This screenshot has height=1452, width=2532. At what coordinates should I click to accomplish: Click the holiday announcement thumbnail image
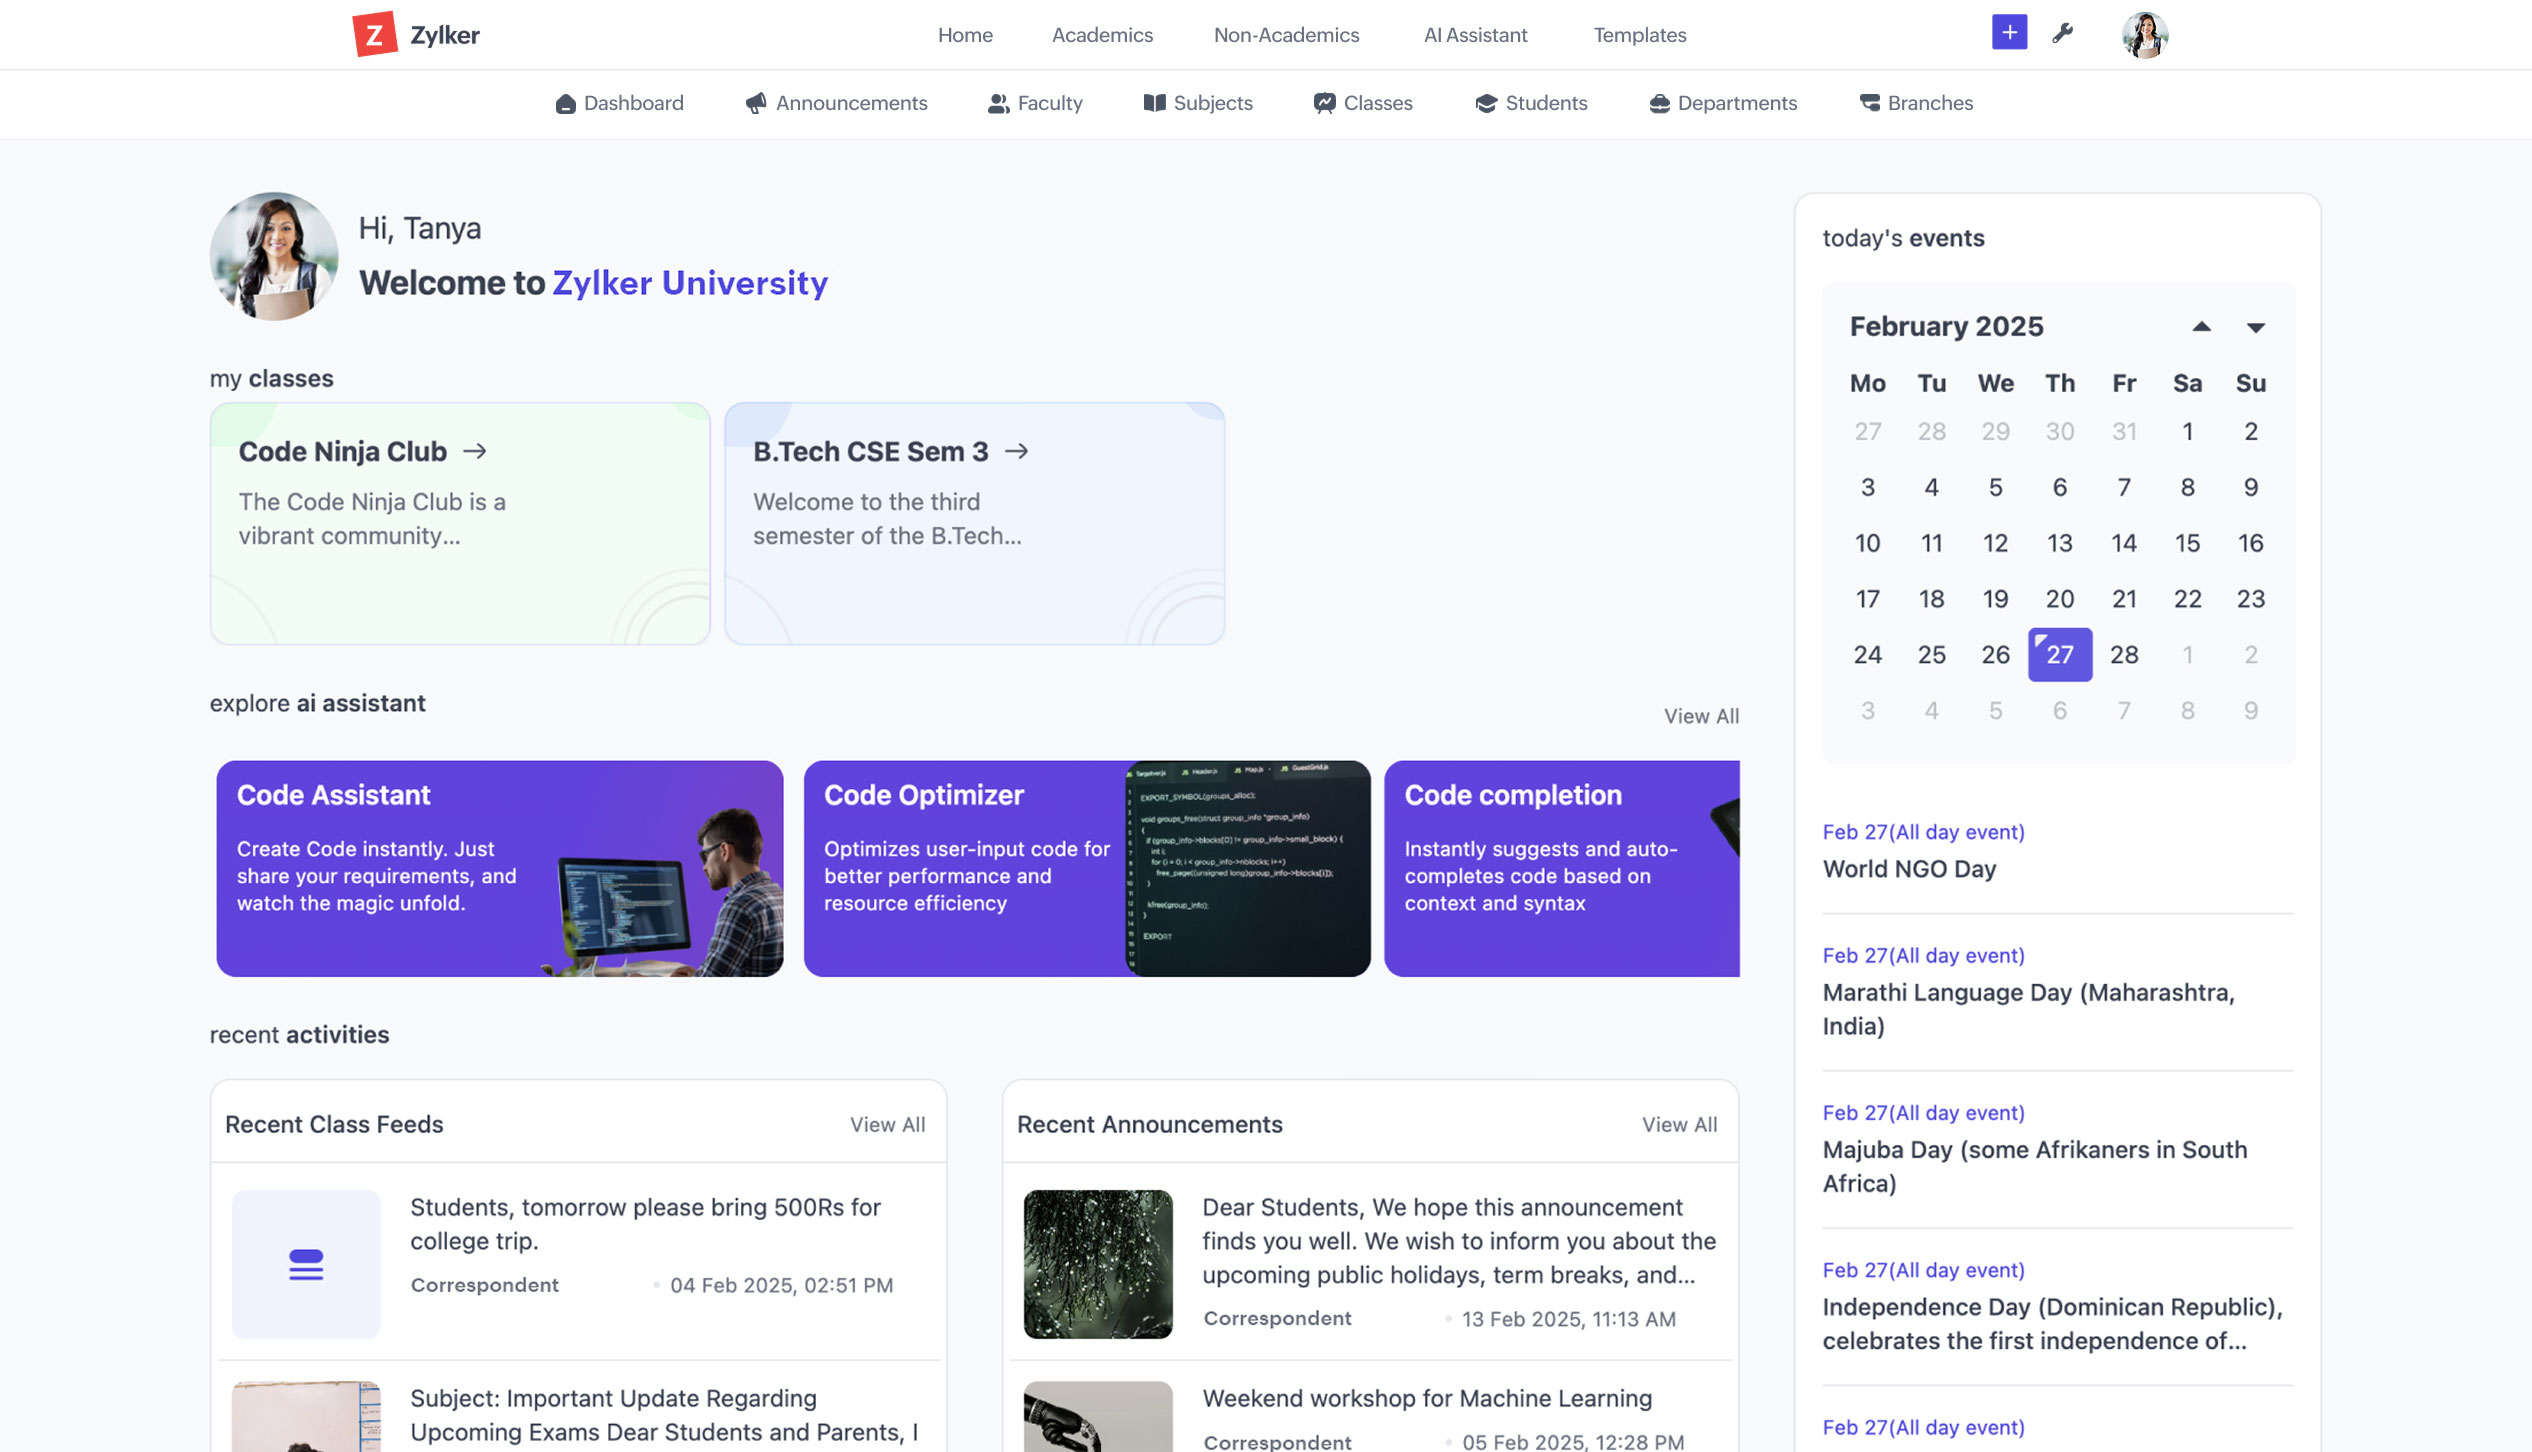(x=1098, y=1264)
